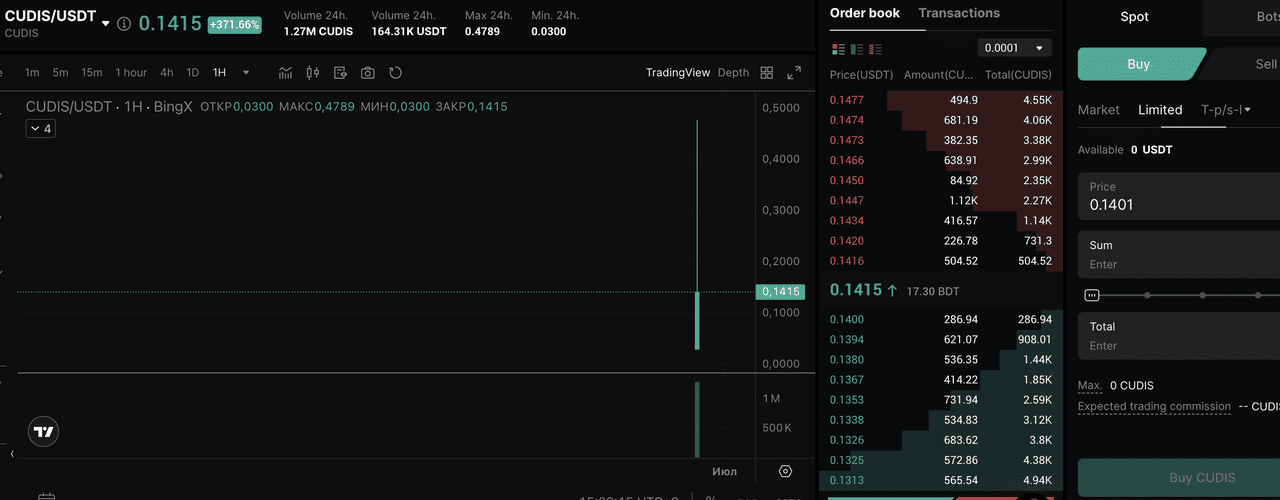Screen dimensions: 1280x500
Task: Click bid price 0.1353 row
Action: (941, 400)
